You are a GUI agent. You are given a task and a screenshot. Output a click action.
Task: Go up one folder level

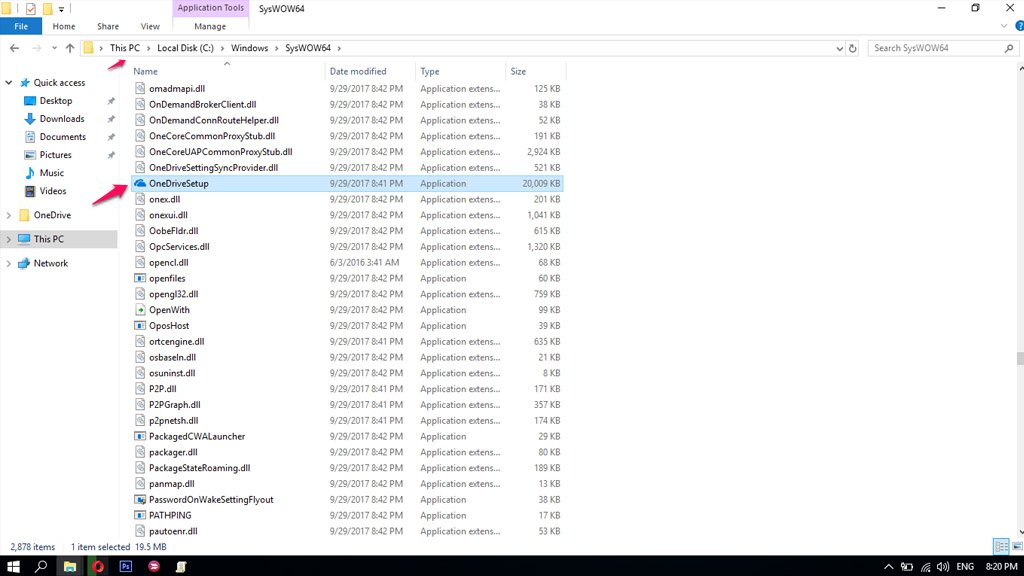pyautogui.click(x=70, y=48)
